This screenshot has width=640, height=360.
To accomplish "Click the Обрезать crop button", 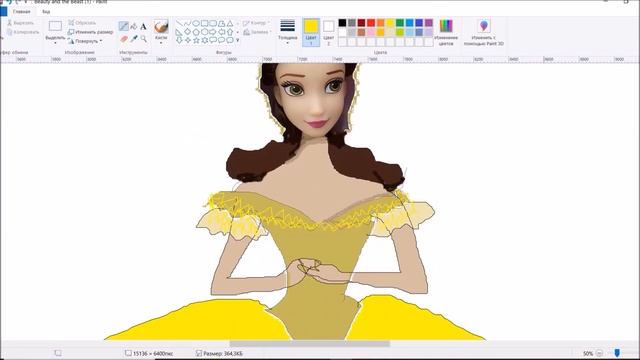I will click(x=82, y=23).
